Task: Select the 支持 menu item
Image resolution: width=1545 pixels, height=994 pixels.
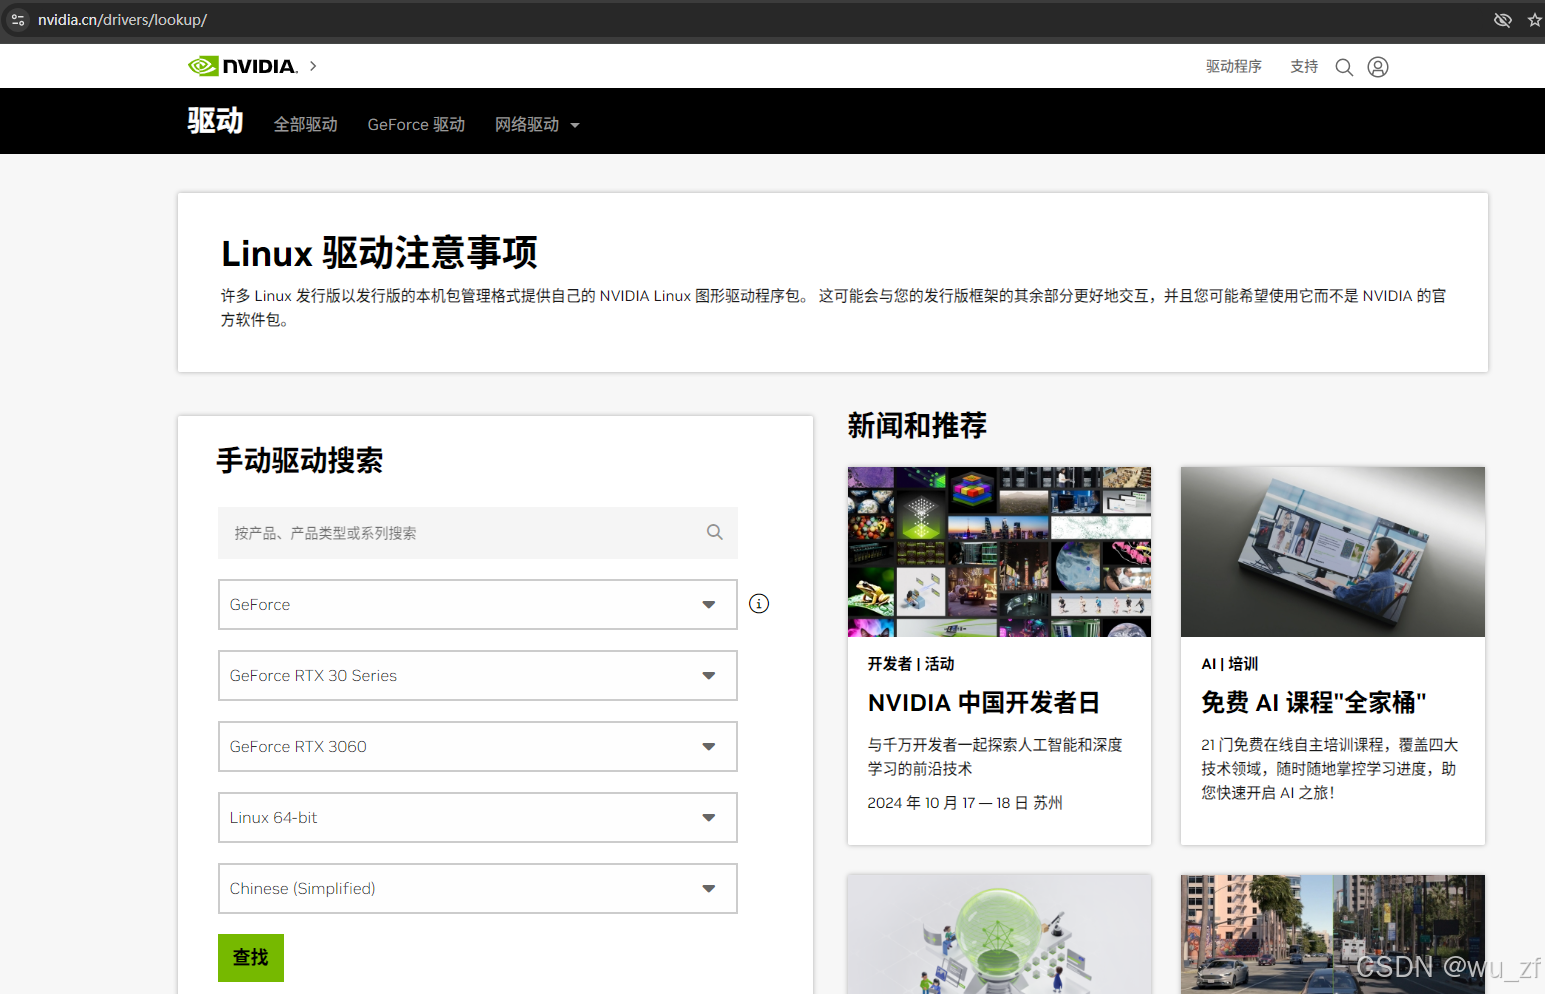Action: 1303,66
